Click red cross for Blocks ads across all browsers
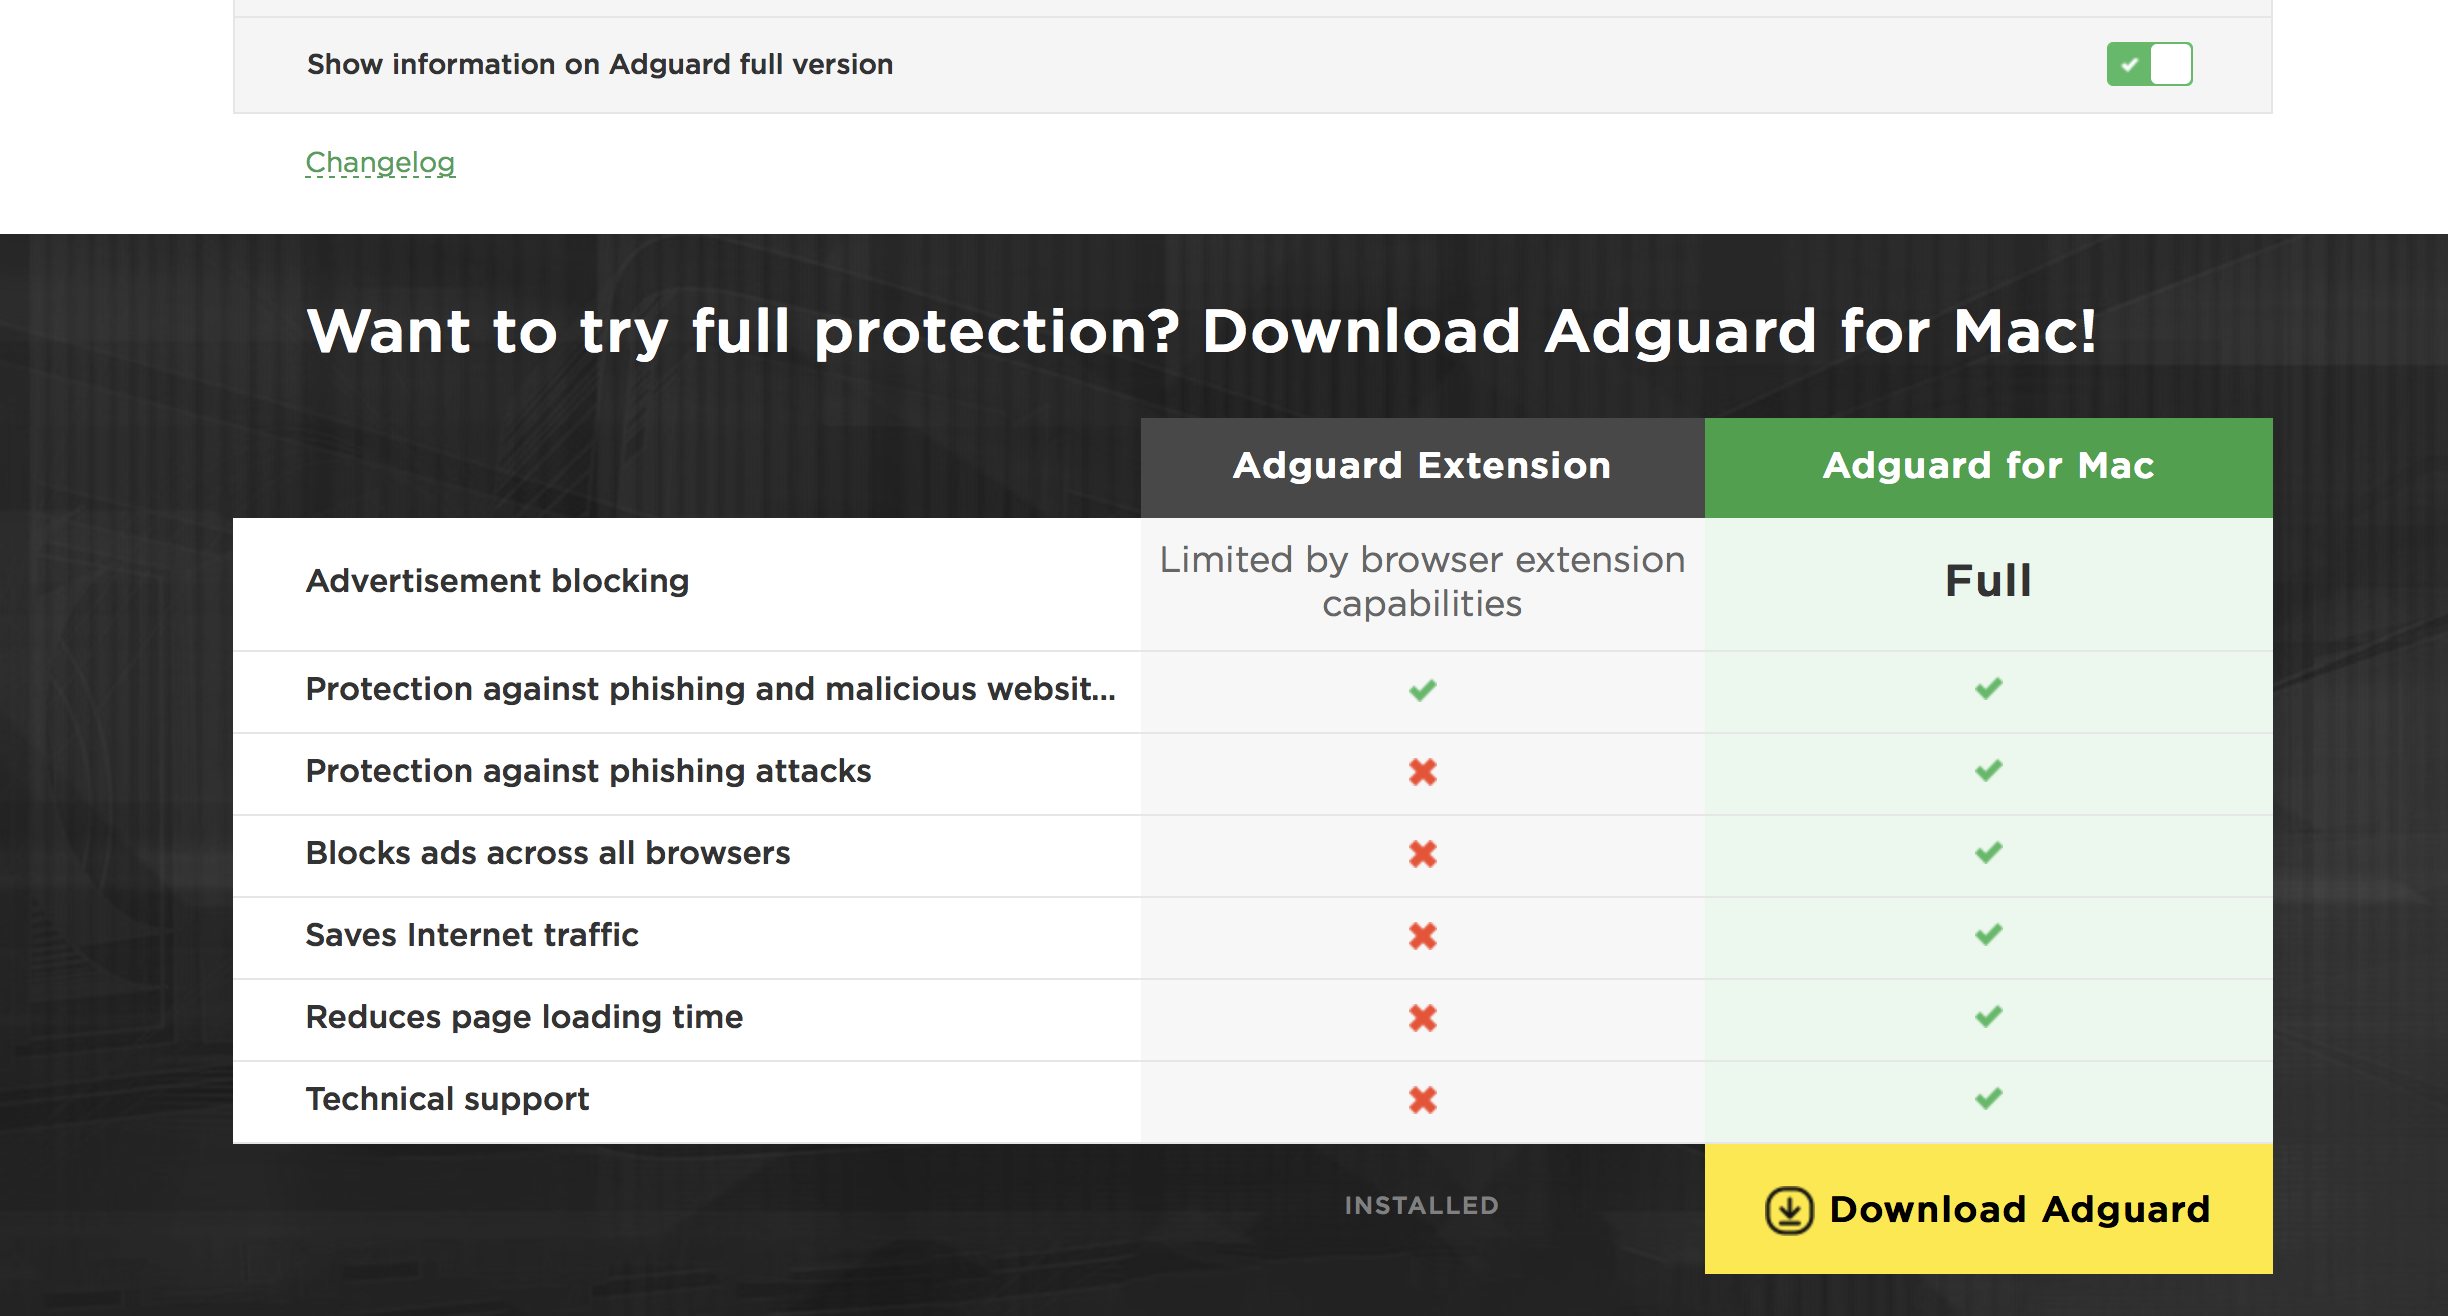 point(1422,854)
